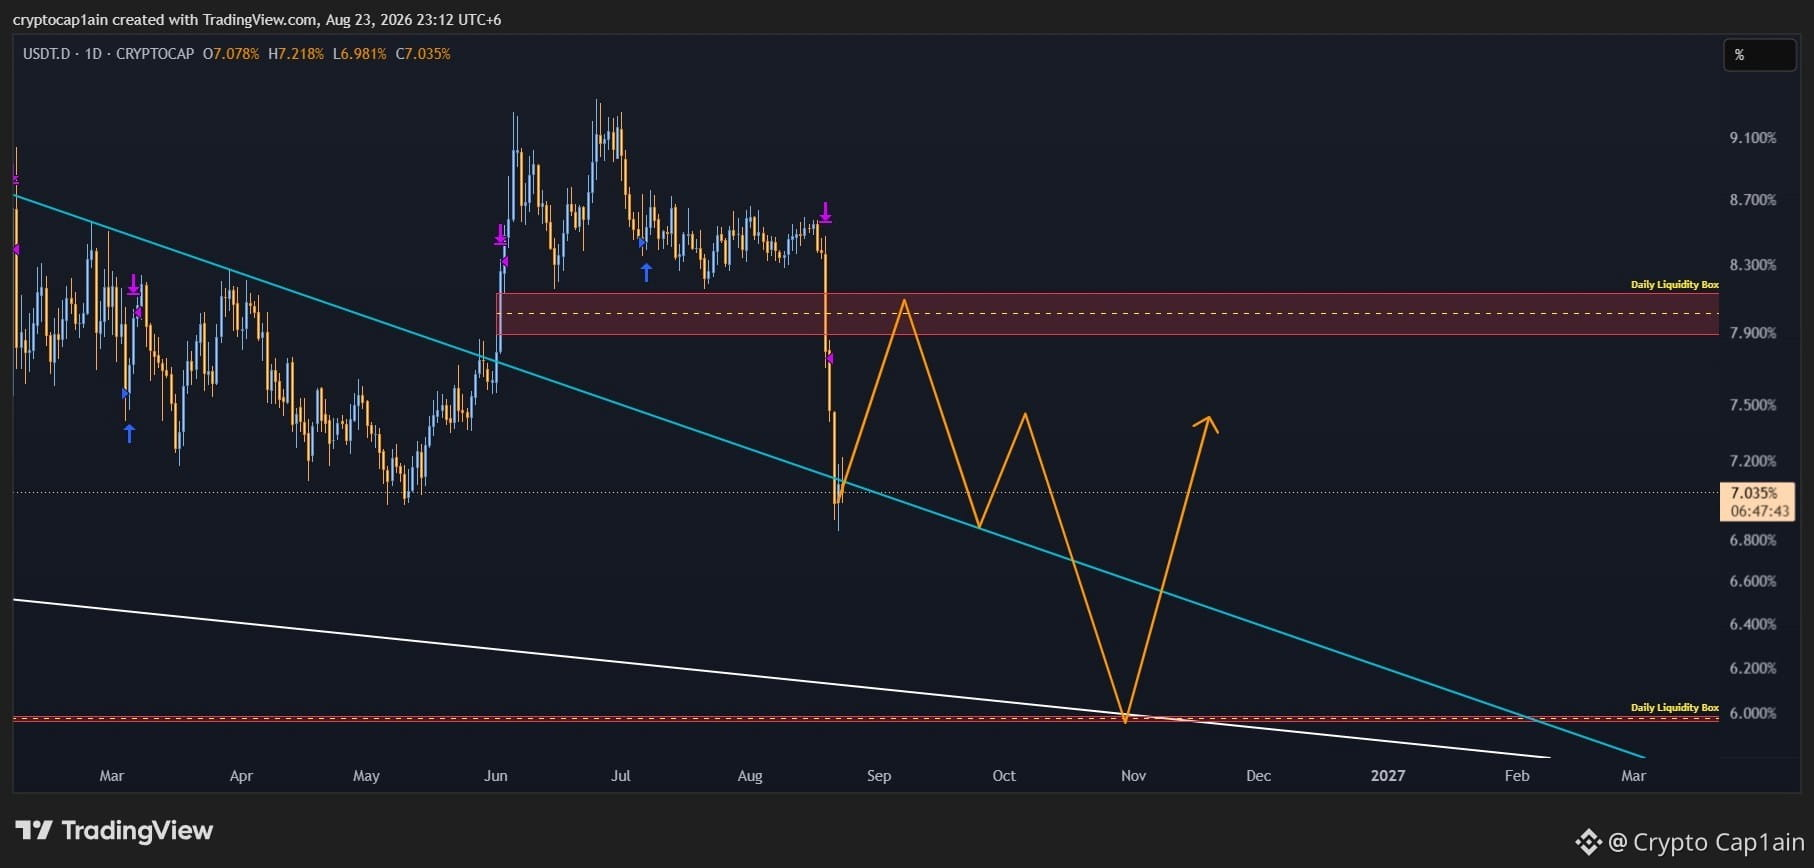Image resolution: width=1814 pixels, height=868 pixels.
Task: Select the 1D interval label
Action: (x=93, y=54)
